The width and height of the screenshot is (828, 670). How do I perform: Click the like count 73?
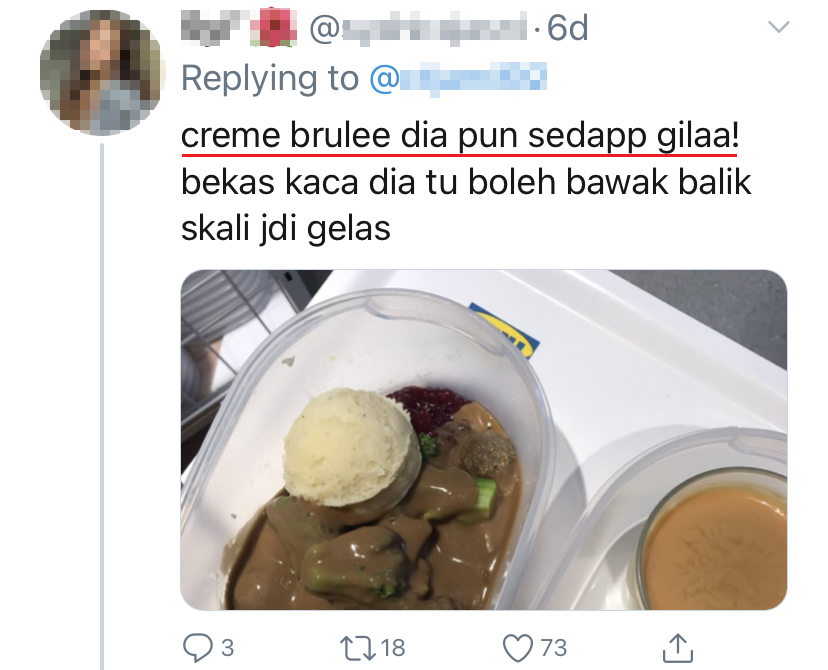tap(553, 648)
